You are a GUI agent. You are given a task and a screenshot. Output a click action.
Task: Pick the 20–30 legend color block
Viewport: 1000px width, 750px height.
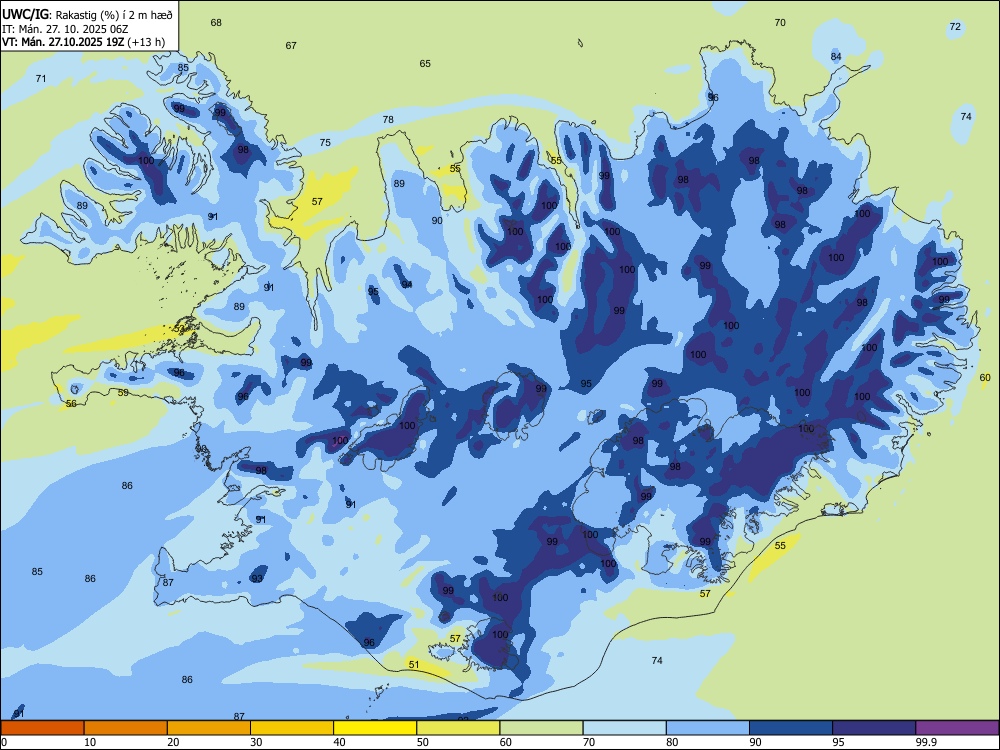coord(209,728)
